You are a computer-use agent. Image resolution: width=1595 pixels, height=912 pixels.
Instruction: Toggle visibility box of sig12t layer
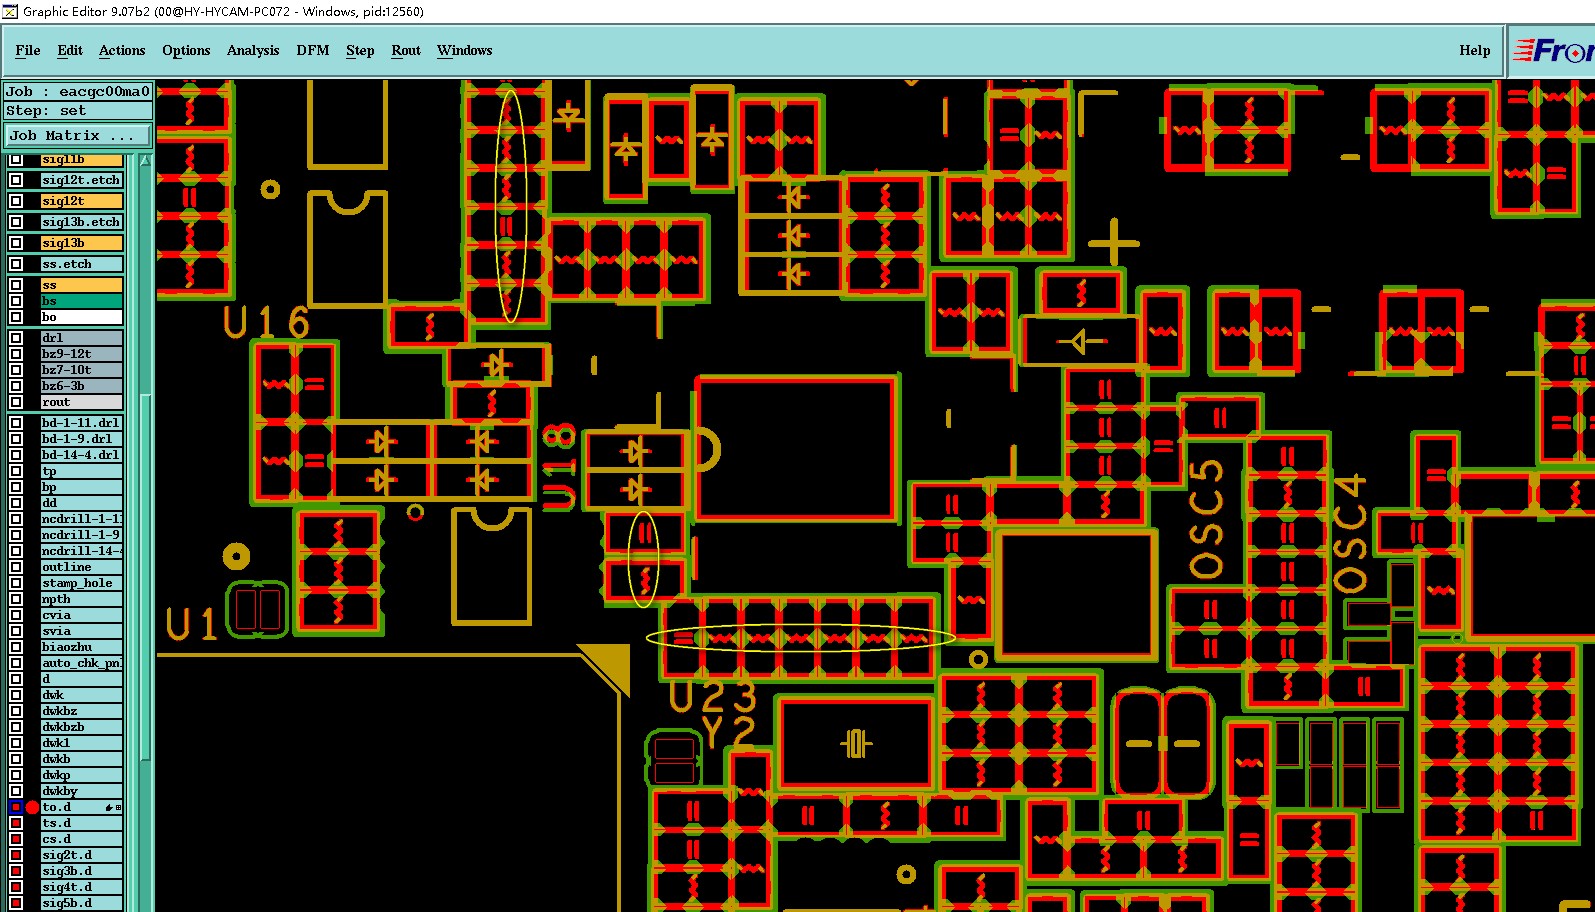pyautogui.click(x=16, y=201)
